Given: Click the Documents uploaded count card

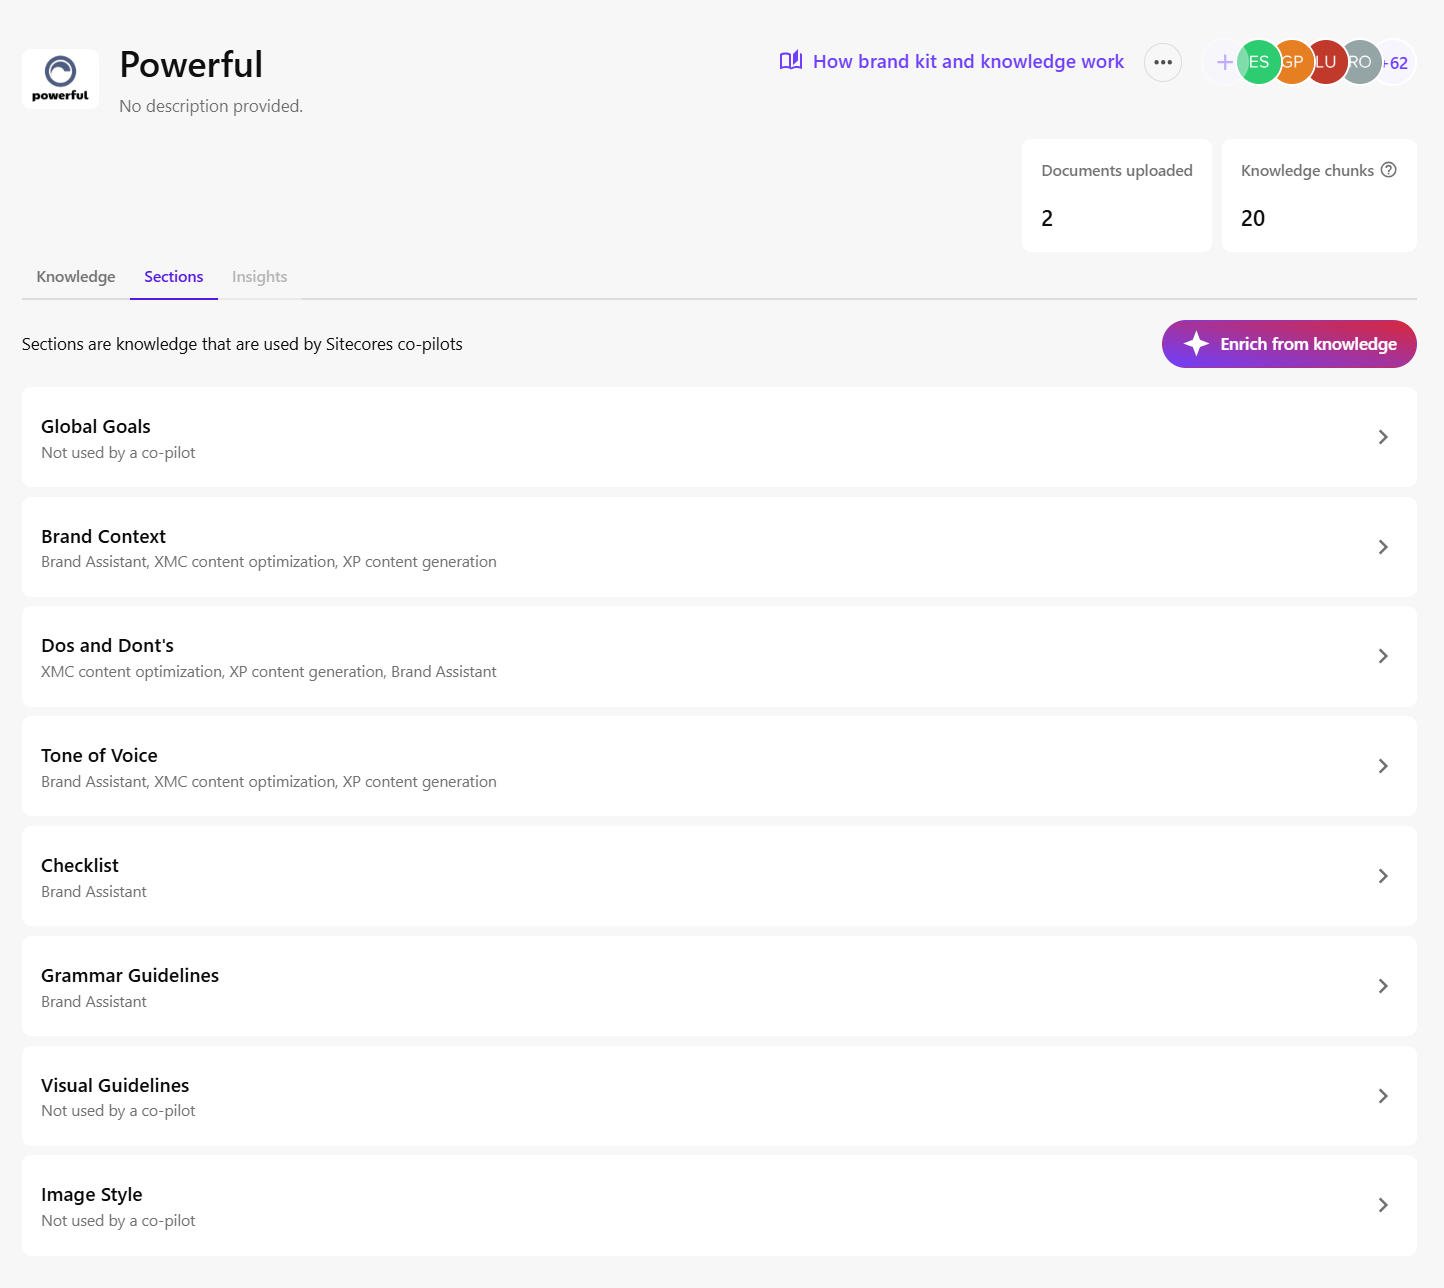Looking at the screenshot, I should (x=1117, y=195).
